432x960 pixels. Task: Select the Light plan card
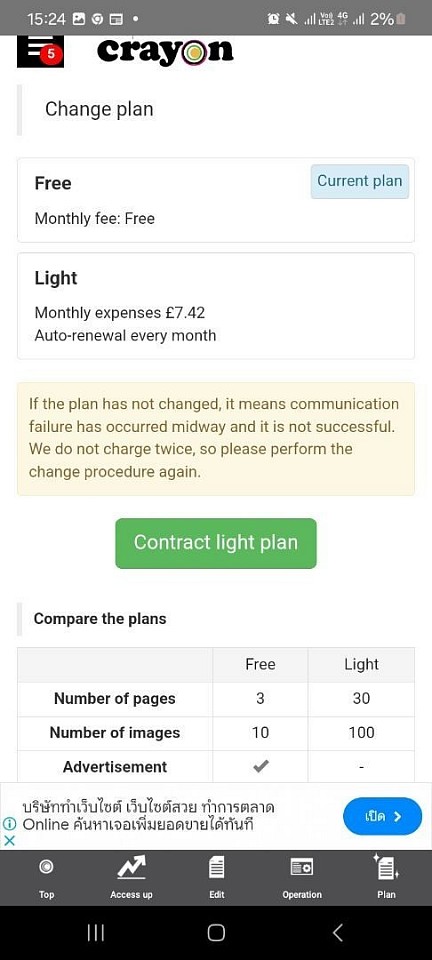[x=216, y=306]
